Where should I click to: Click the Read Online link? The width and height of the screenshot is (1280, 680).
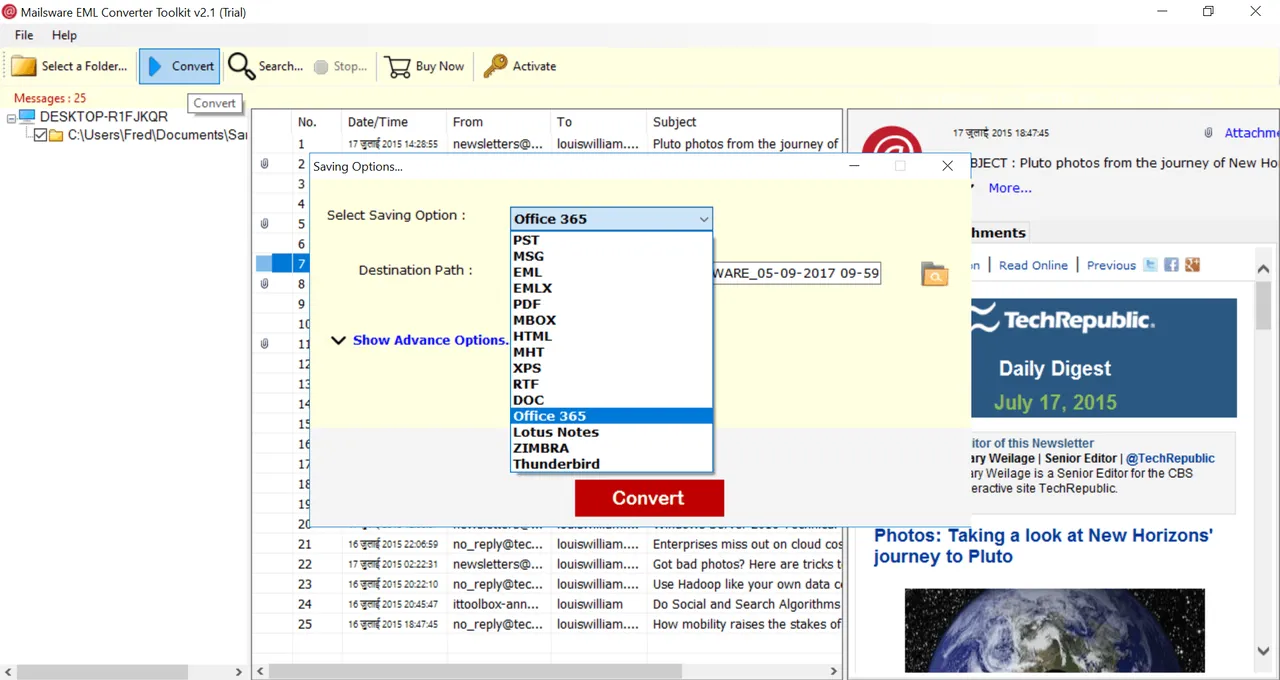tap(1033, 265)
